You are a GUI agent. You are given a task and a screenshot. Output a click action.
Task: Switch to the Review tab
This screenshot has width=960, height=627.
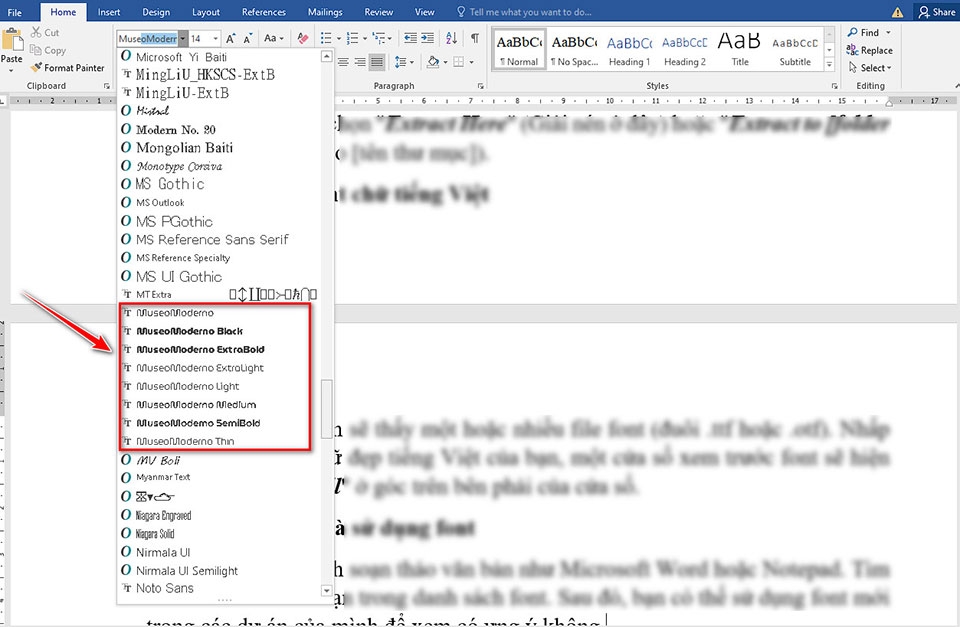pyautogui.click(x=379, y=12)
